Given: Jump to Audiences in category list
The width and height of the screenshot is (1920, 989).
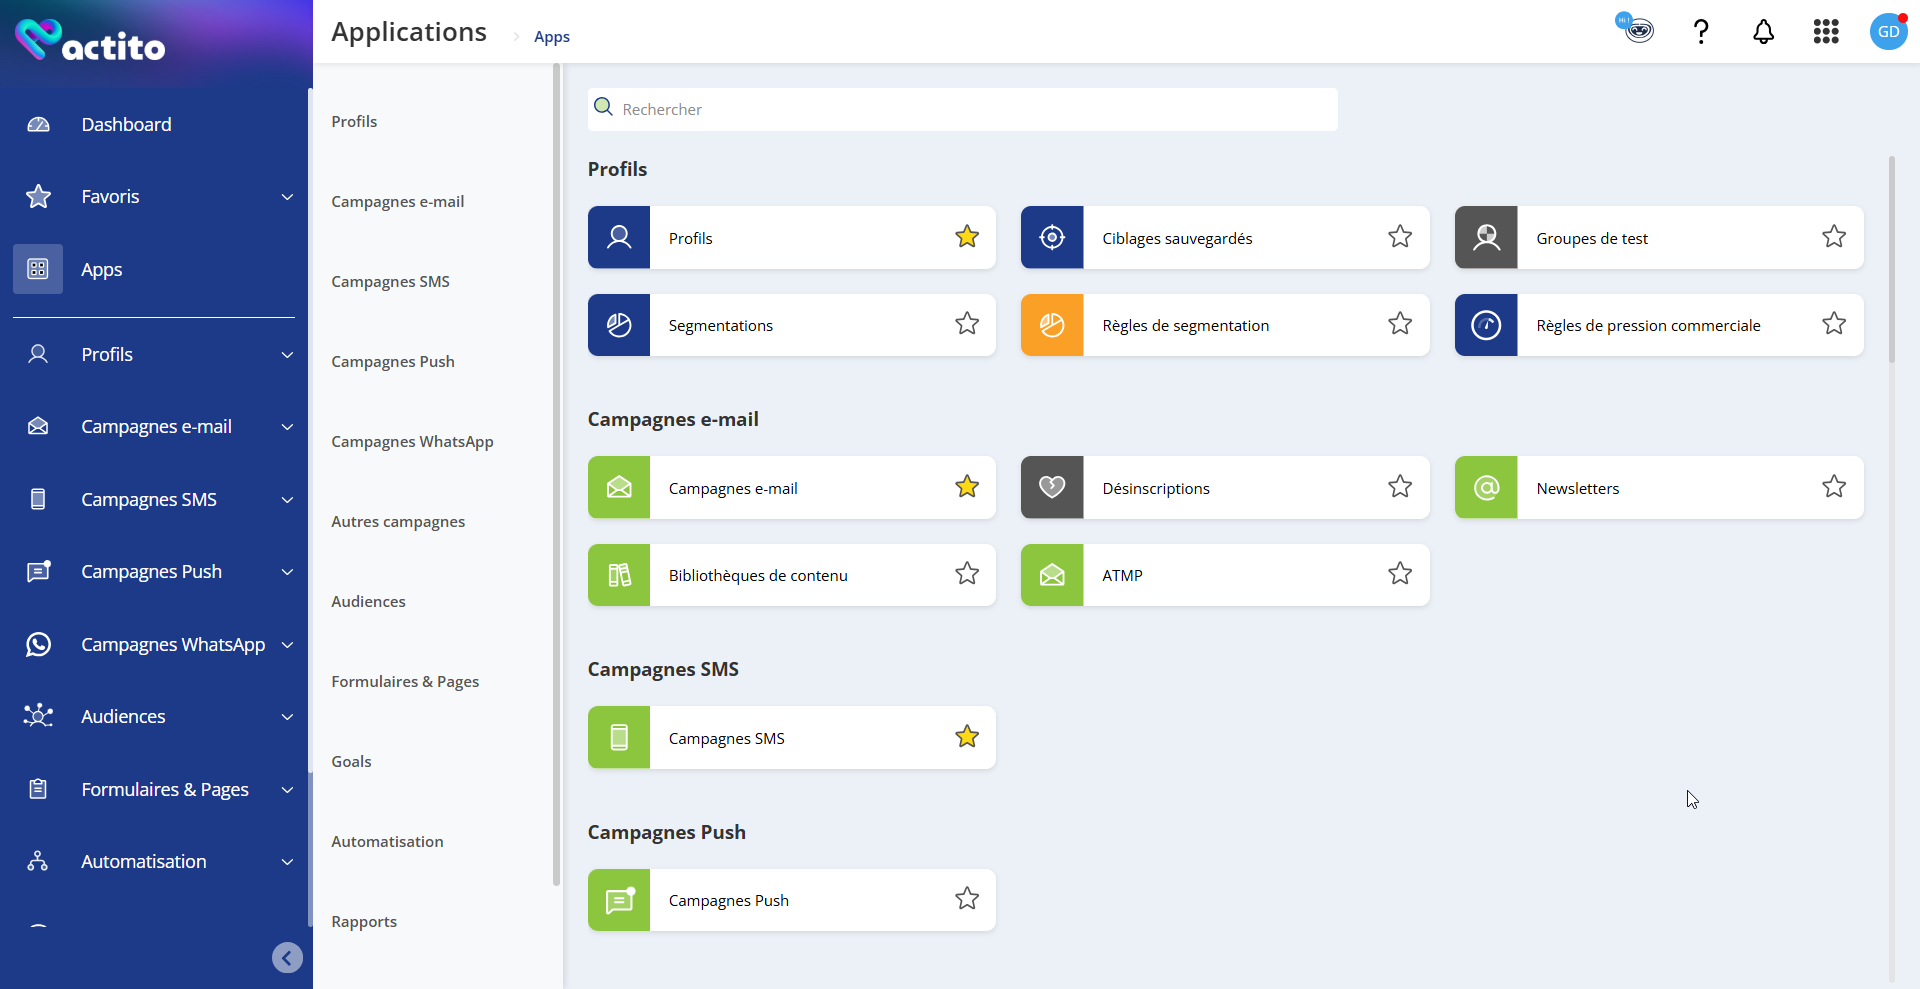Looking at the screenshot, I should (x=368, y=602).
